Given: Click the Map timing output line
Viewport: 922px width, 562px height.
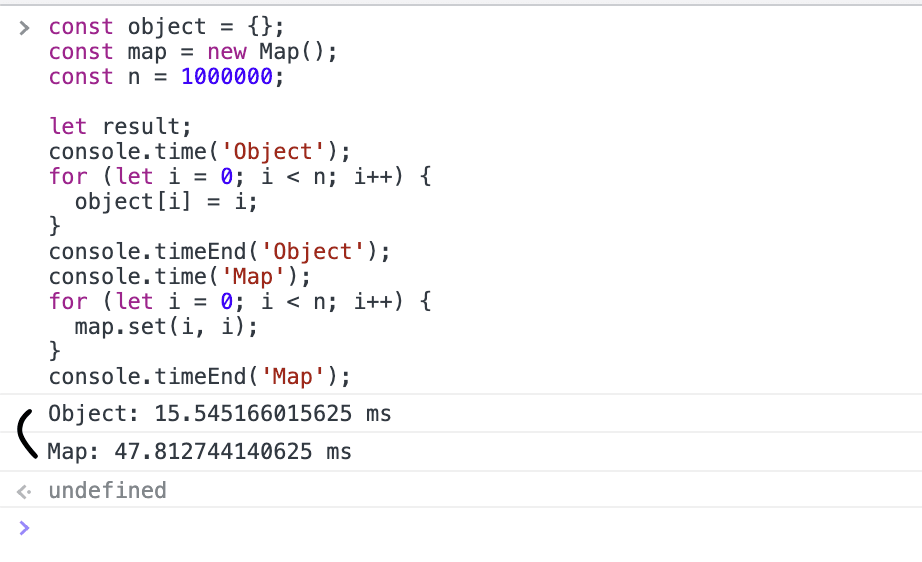Looking at the screenshot, I should click(x=199, y=452).
